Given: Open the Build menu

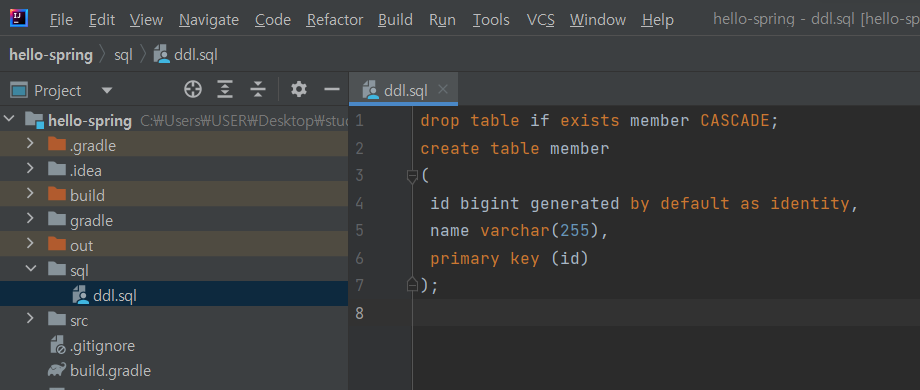Looking at the screenshot, I should tap(395, 20).
